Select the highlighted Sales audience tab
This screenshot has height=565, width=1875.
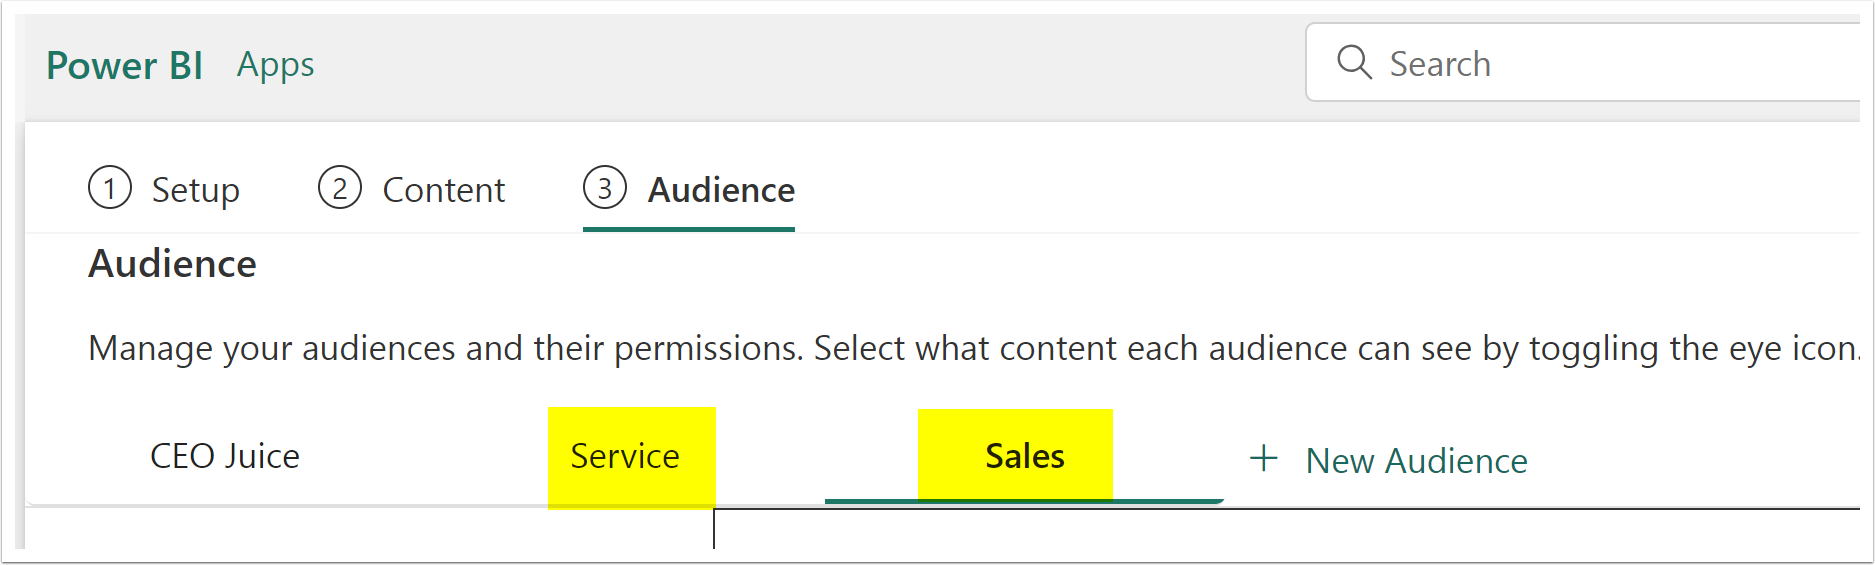pyautogui.click(x=1024, y=456)
